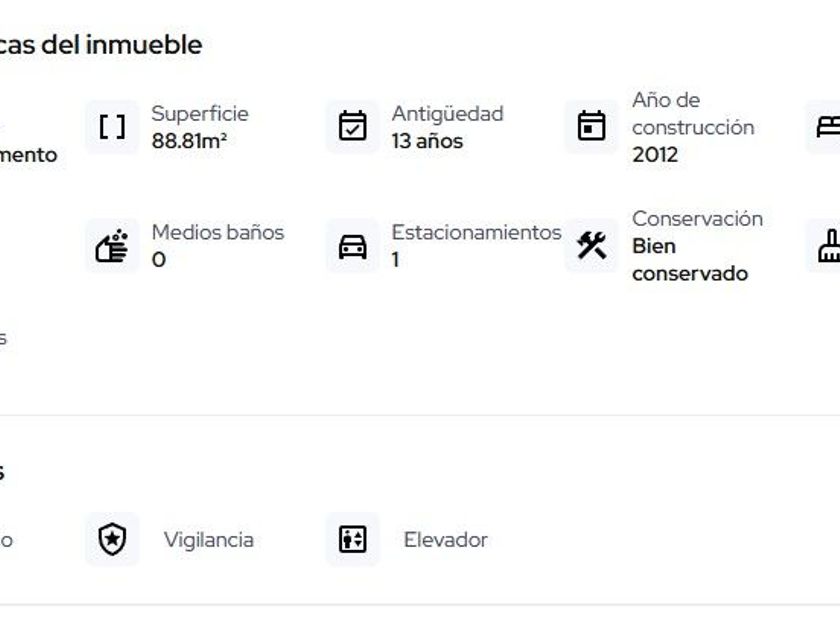
Task: Click the Medios baños label
Action: (x=217, y=232)
